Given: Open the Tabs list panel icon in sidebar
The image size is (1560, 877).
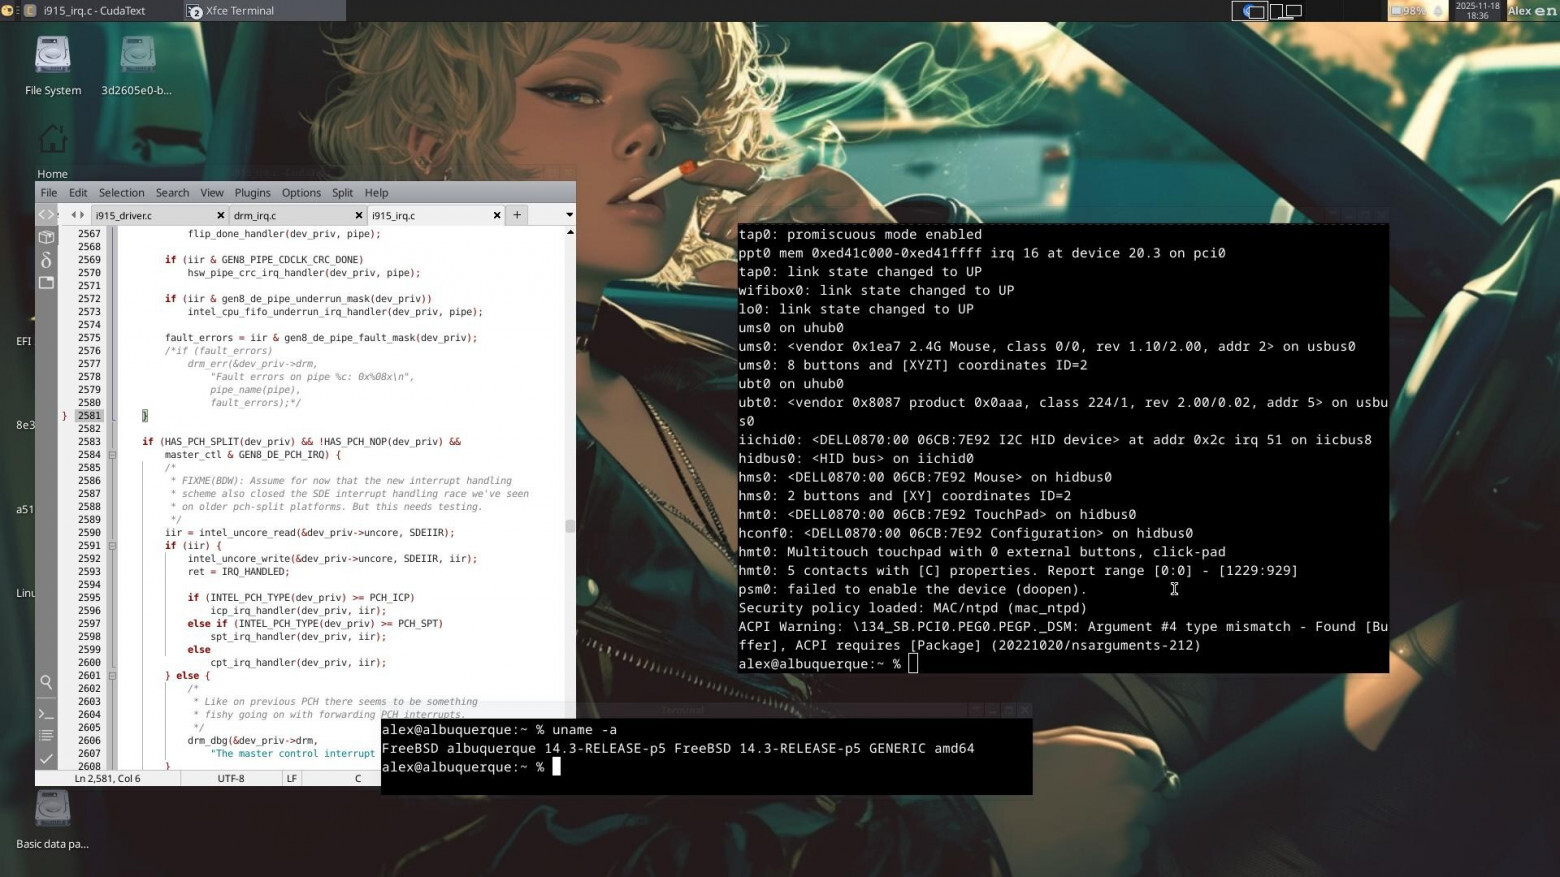Looking at the screenshot, I should pos(46,283).
